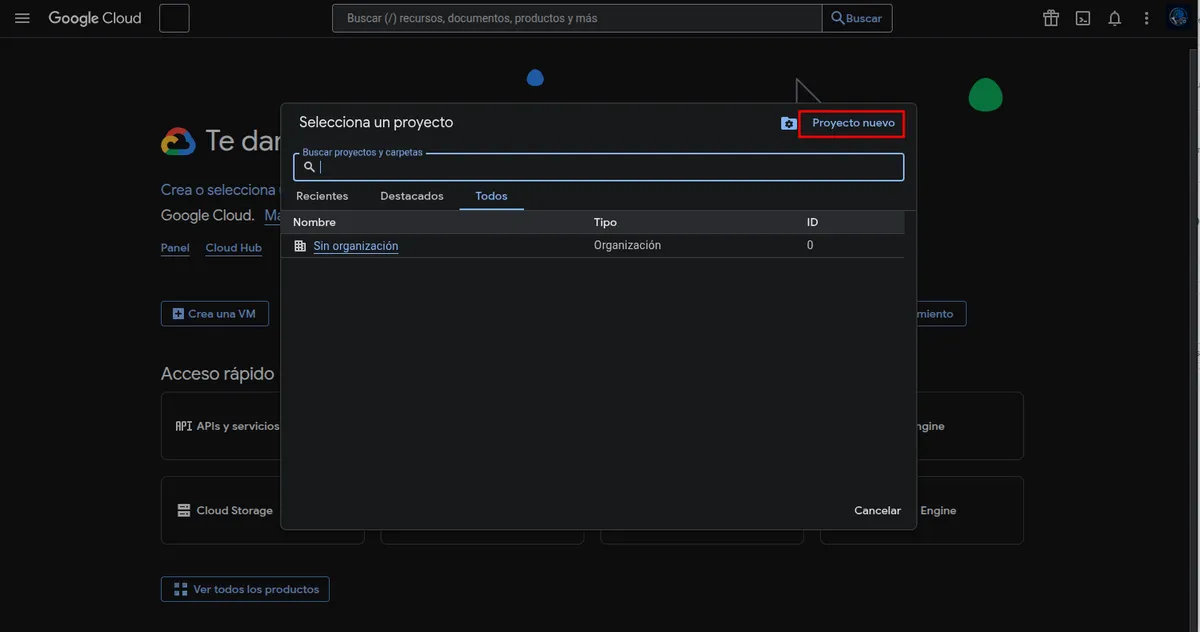This screenshot has height=632, width=1200.
Task: Click the Cancelar button
Action: coord(877,511)
